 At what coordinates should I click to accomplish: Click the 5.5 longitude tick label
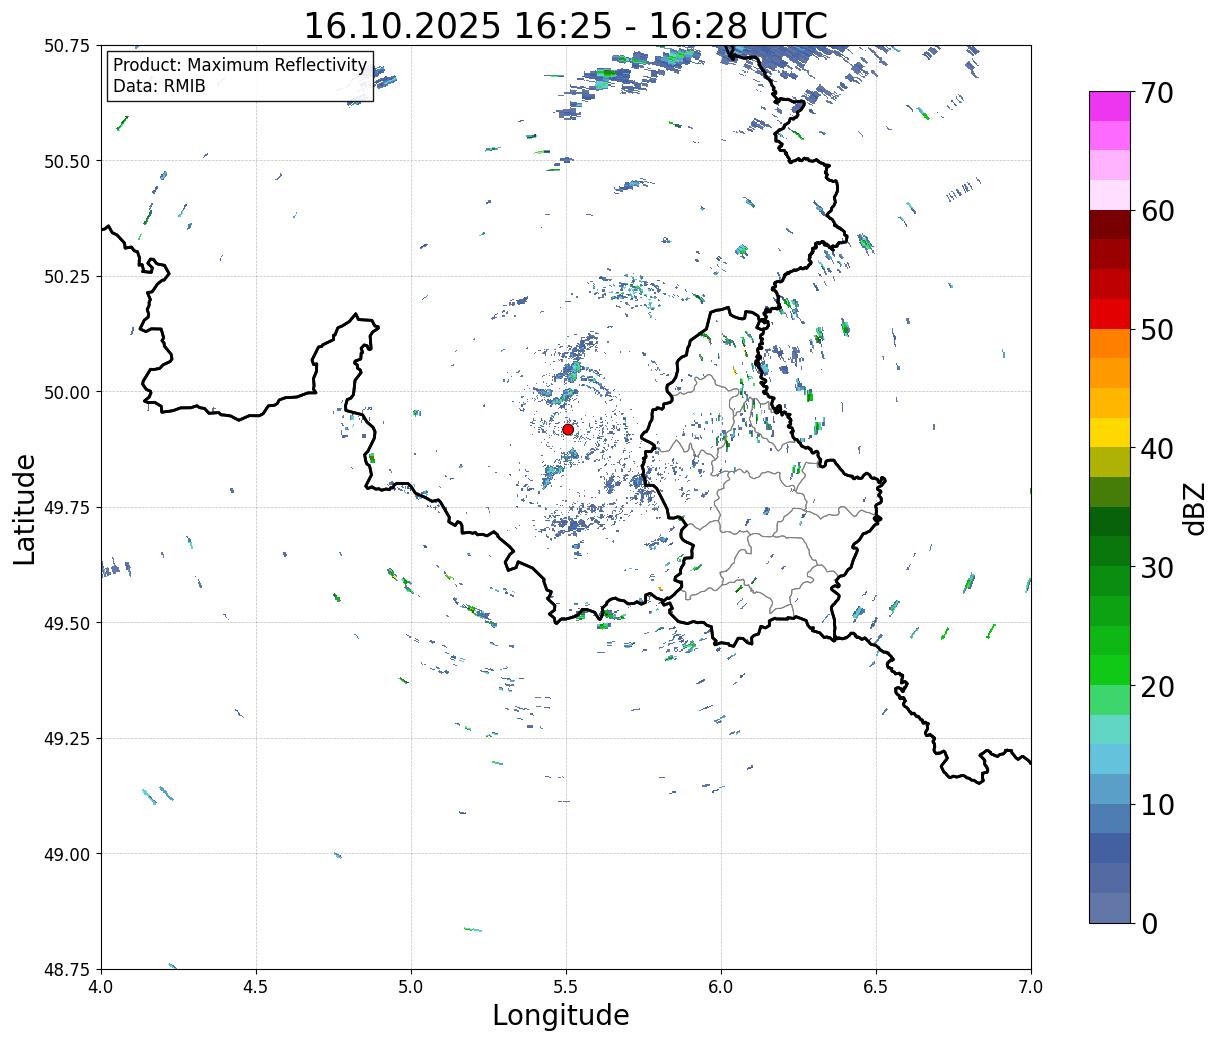pos(566,987)
